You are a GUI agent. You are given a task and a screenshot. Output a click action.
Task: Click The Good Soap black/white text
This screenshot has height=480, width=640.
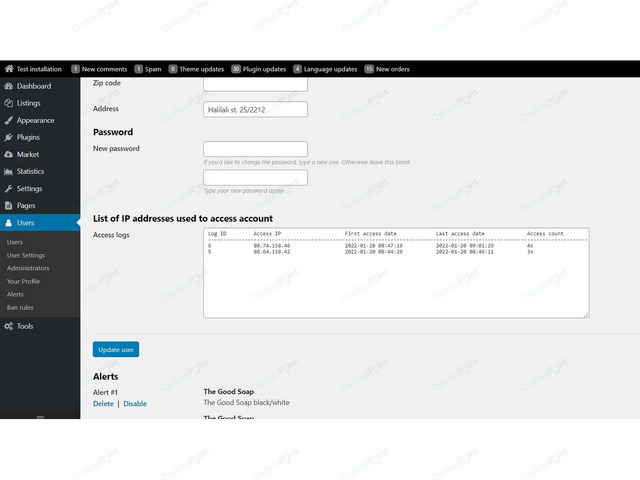[247, 402]
